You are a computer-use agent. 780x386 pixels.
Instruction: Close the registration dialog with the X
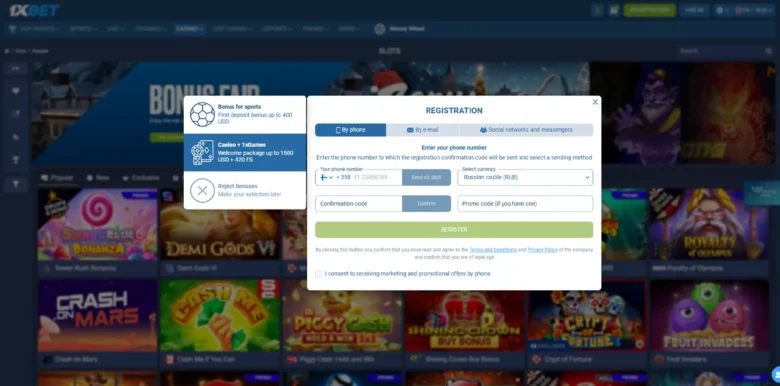[x=595, y=102]
